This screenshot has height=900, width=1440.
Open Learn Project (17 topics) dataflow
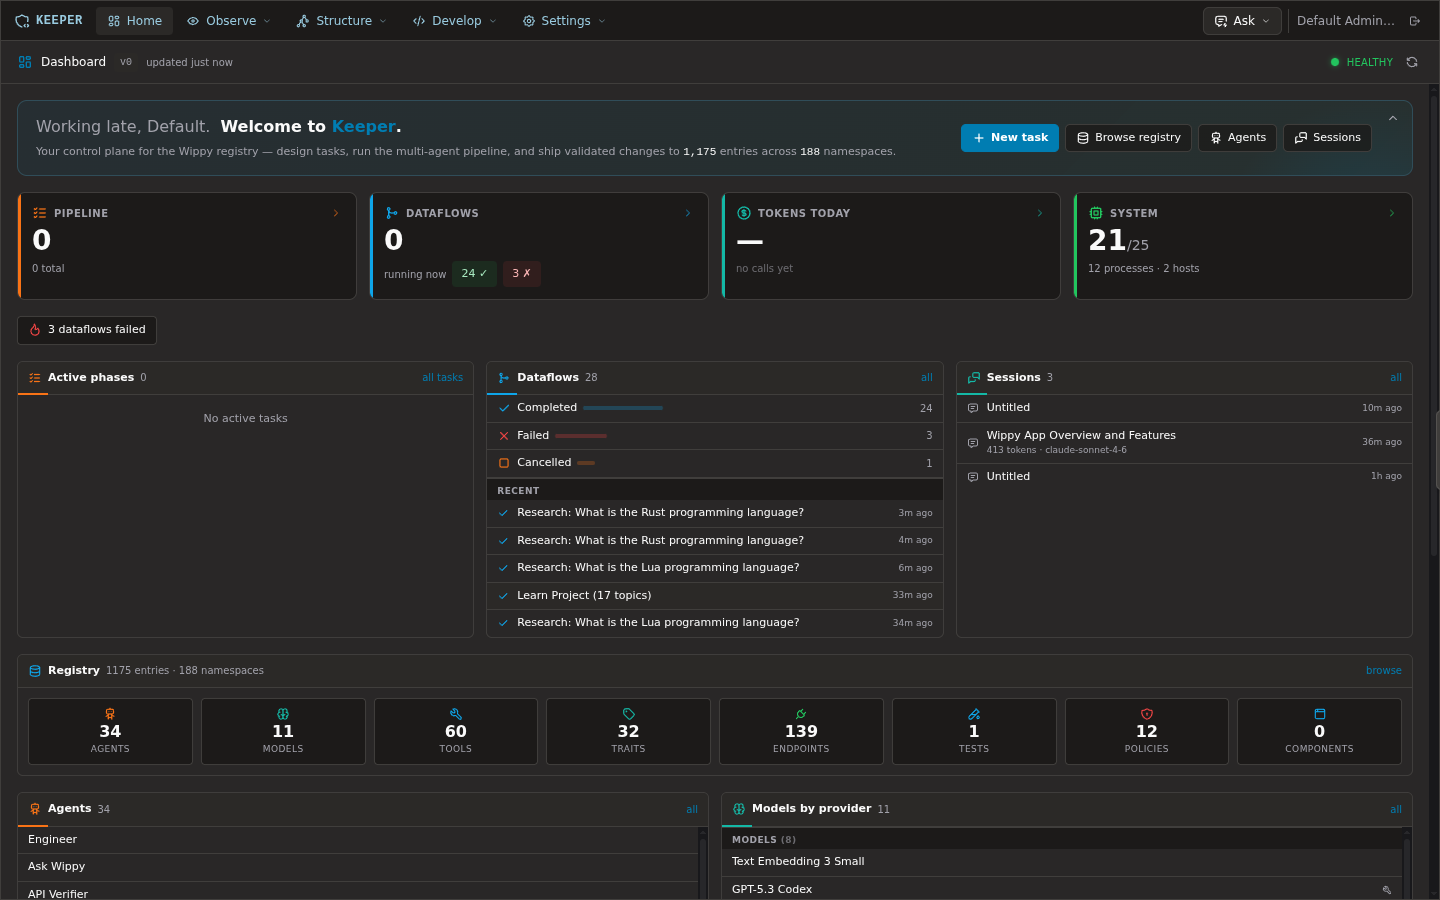pos(715,596)
